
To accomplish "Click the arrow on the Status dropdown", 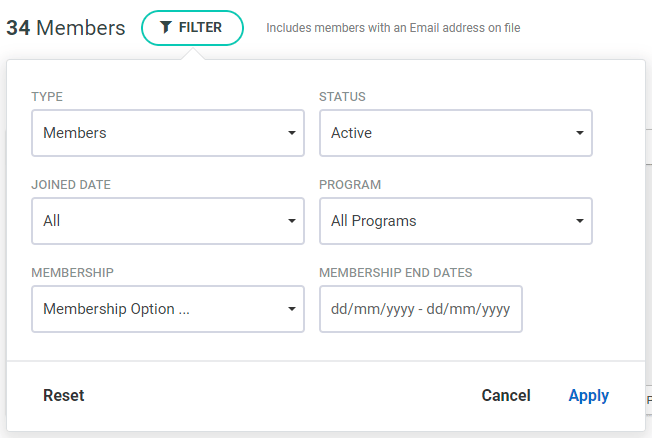I will [579, 133].
